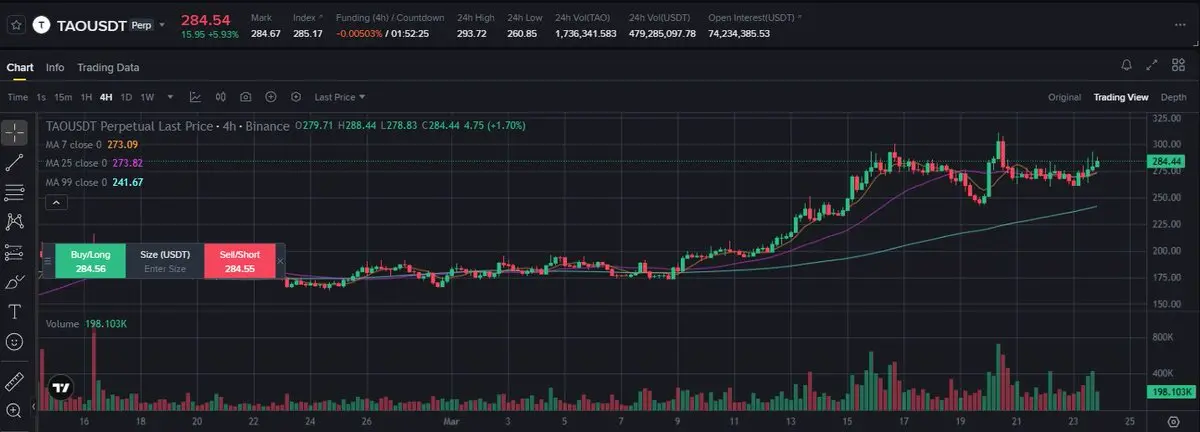This screenshot has height=432, width=1200.
Task: Select the MA 99 close indicator legend
Action: (94, 182)
